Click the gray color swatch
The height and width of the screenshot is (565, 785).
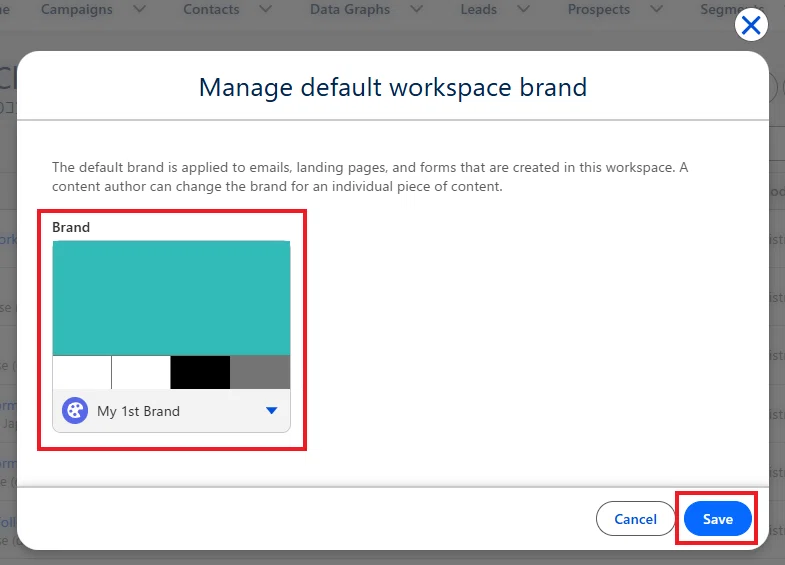pos(260,372)
